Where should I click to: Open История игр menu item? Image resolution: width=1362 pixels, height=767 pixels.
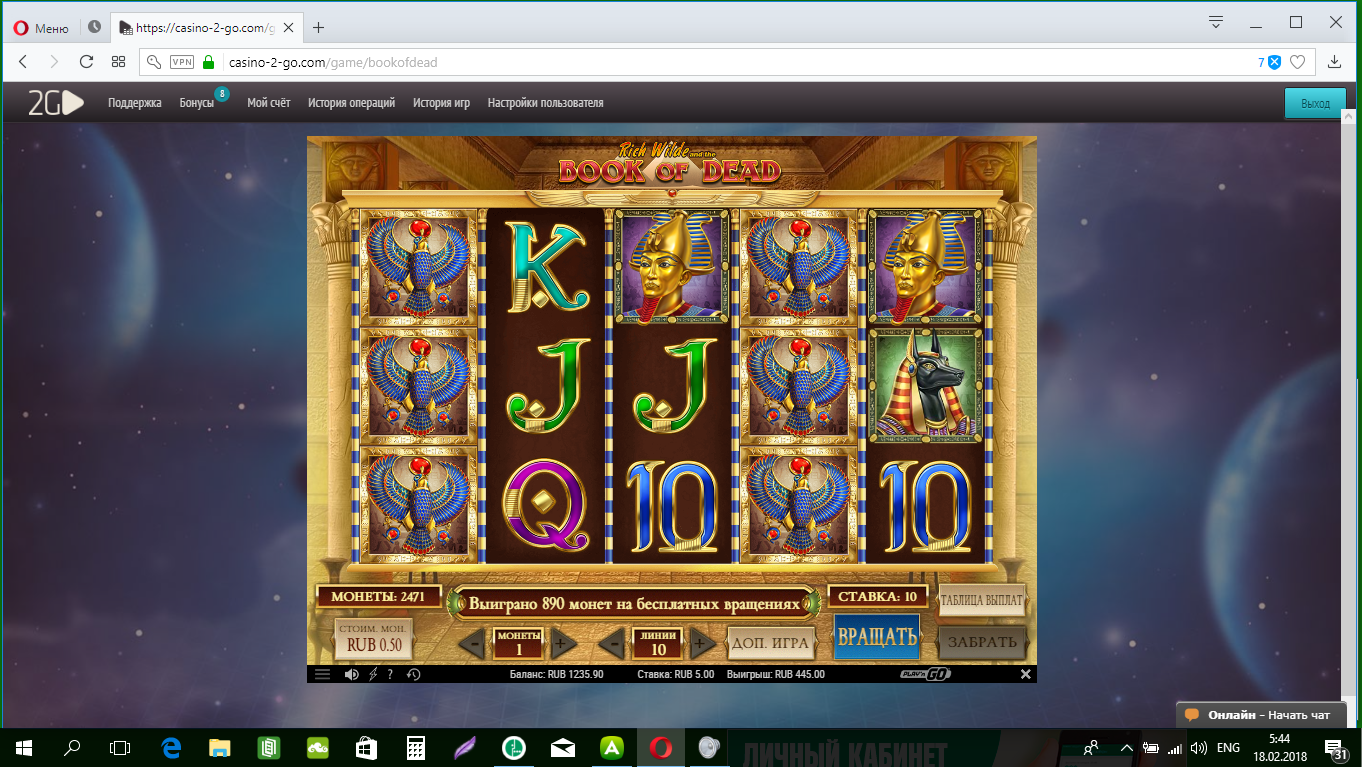[x=441, y=103]
